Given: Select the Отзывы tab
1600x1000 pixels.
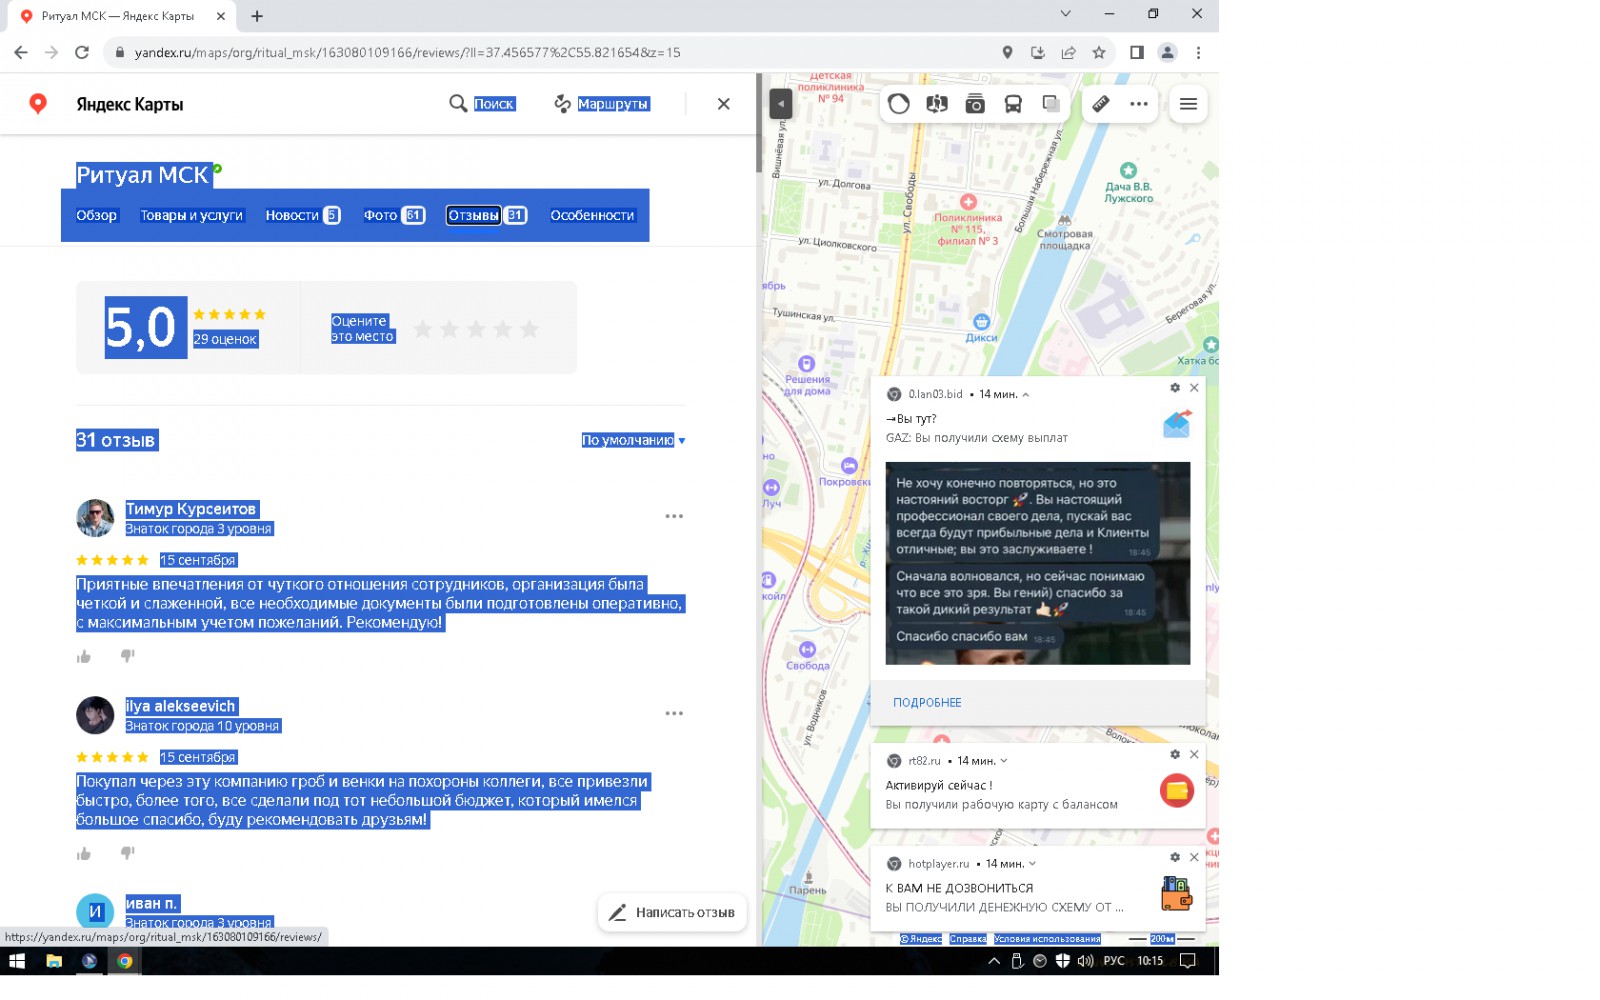Looking at the screenshot, I should [487, 215].
